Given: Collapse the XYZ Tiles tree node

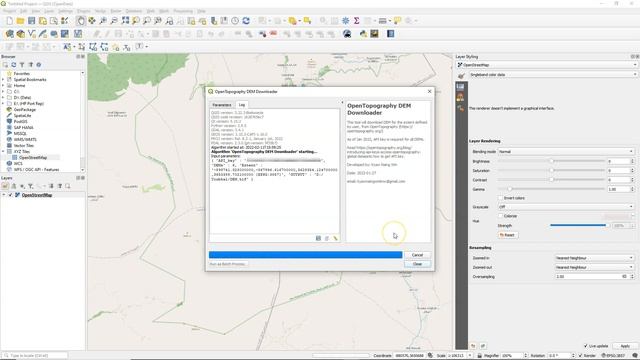Looking at the screenshot, I should point(3,151).
